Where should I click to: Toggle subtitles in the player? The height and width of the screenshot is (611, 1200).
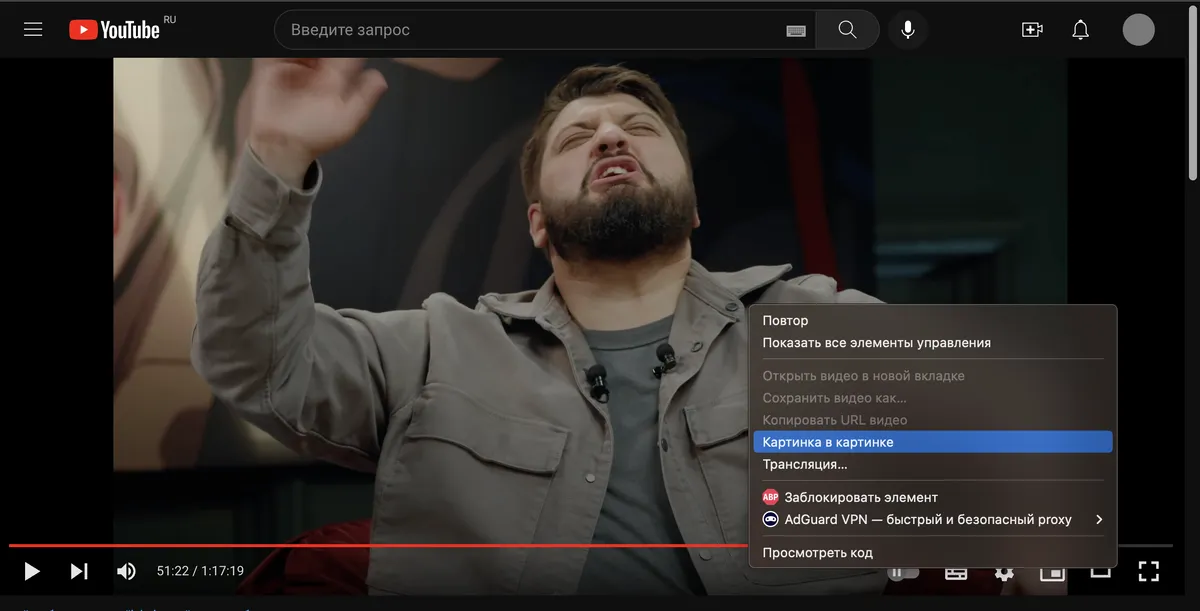tap(956, 574)
